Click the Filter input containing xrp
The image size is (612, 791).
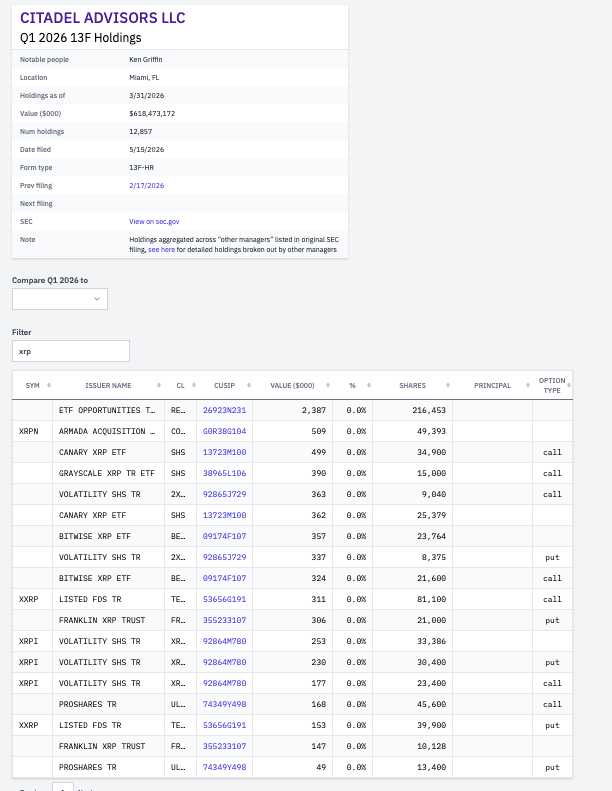point(71,351)
